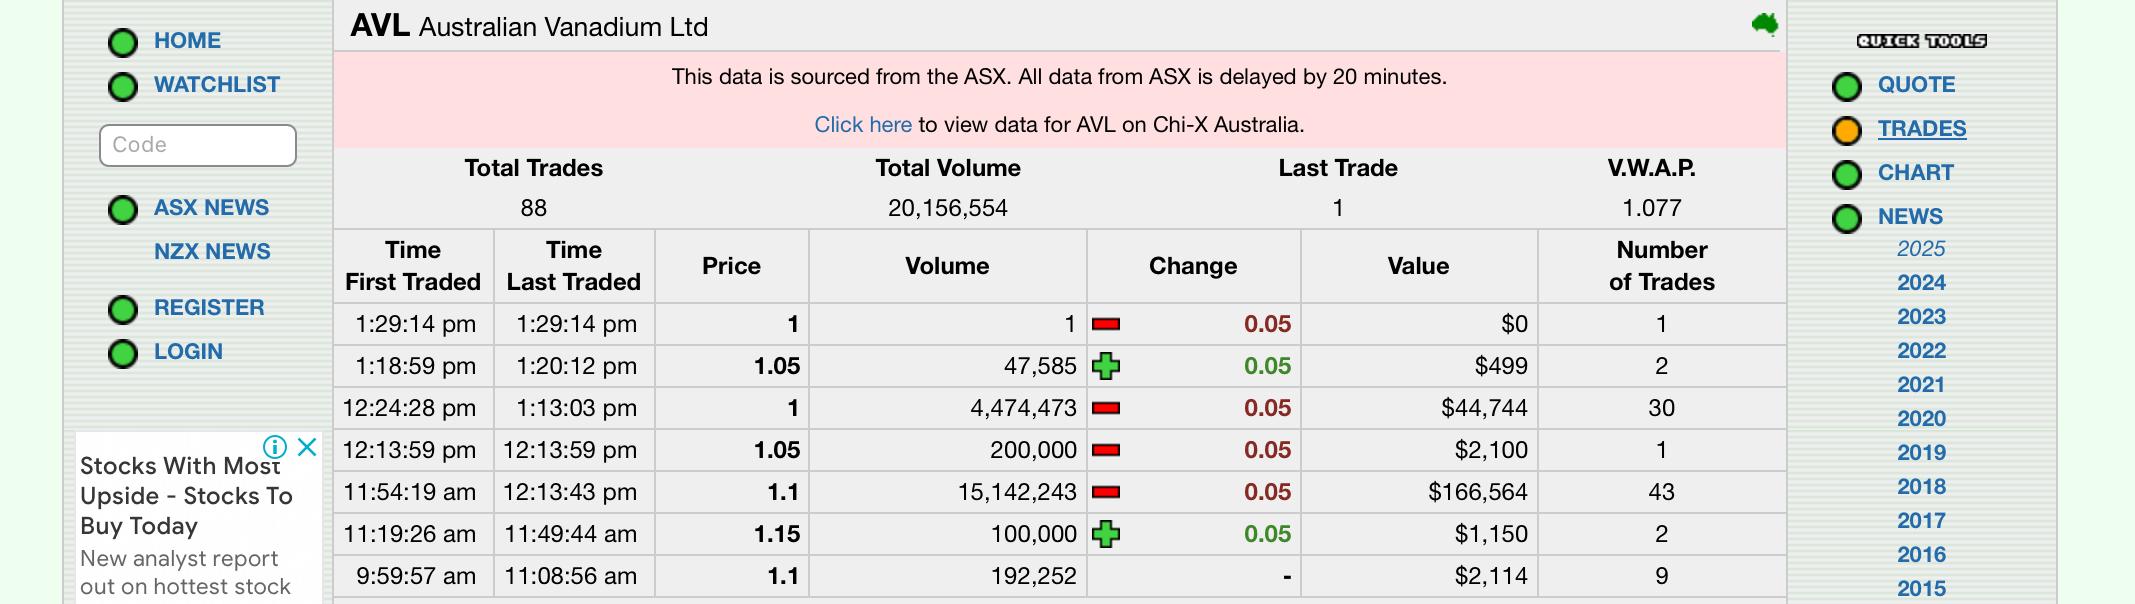2135x604 pixels.
Task: Go to NZX NEWS
Action: pos(212,252)
